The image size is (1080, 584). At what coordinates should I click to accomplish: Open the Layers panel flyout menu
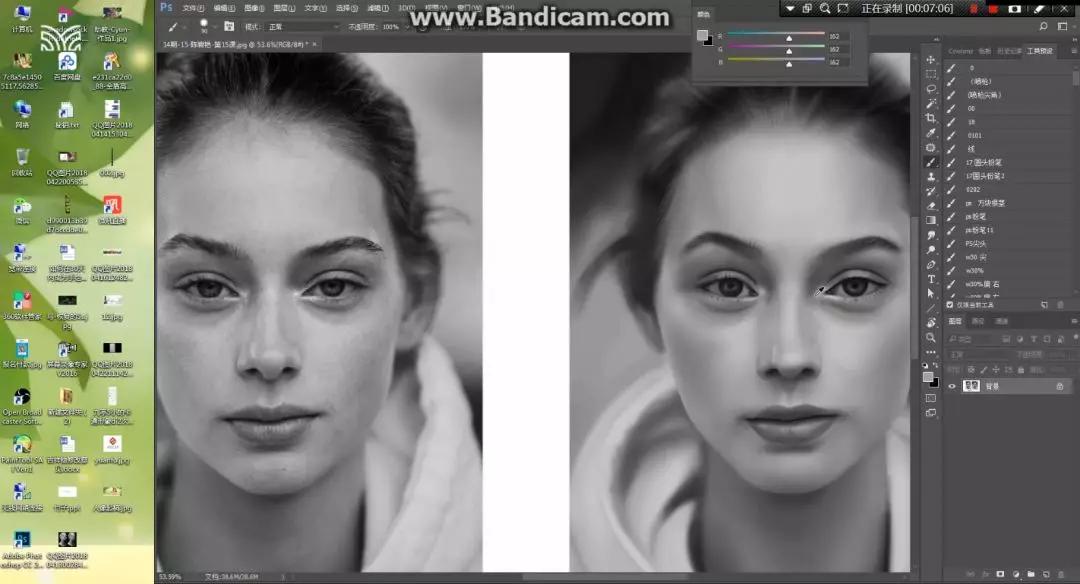point(1073,321)
